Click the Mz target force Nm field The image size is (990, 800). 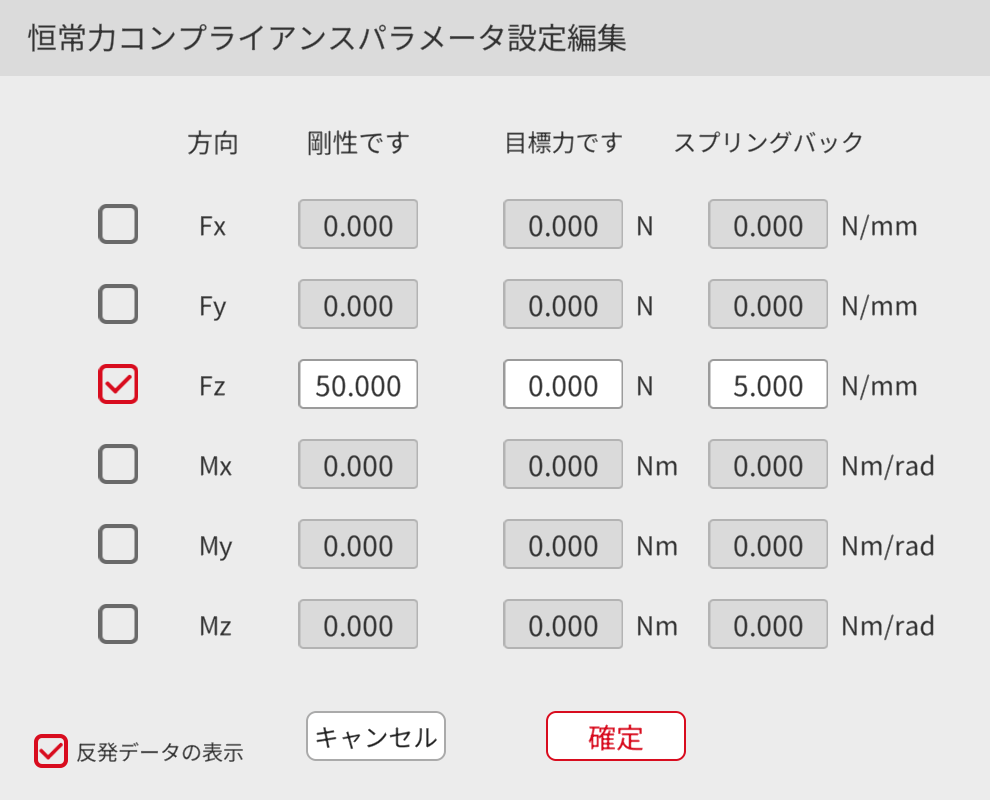[563, 625]
